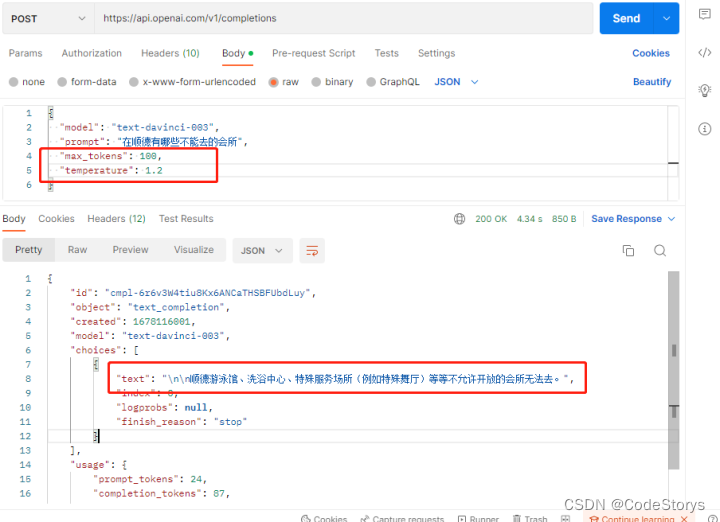720x522 pixels.
Task: Switch to the Authorization tab
Action: tap(92, 53)
